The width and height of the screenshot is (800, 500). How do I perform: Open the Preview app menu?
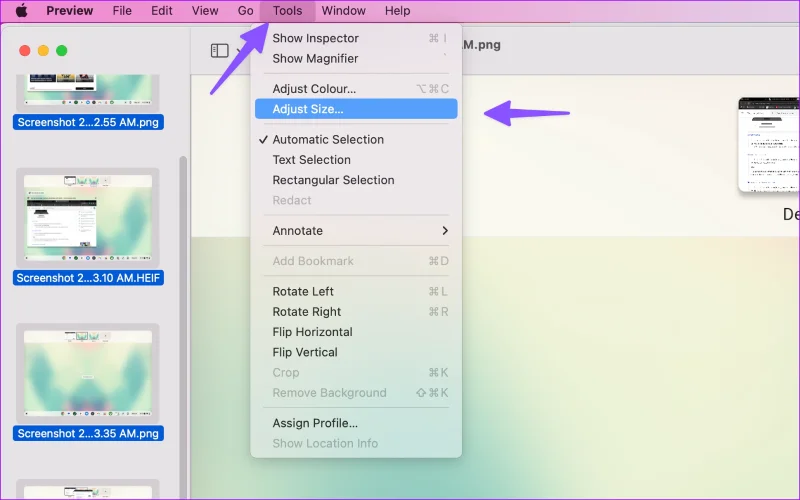[69, 11]
